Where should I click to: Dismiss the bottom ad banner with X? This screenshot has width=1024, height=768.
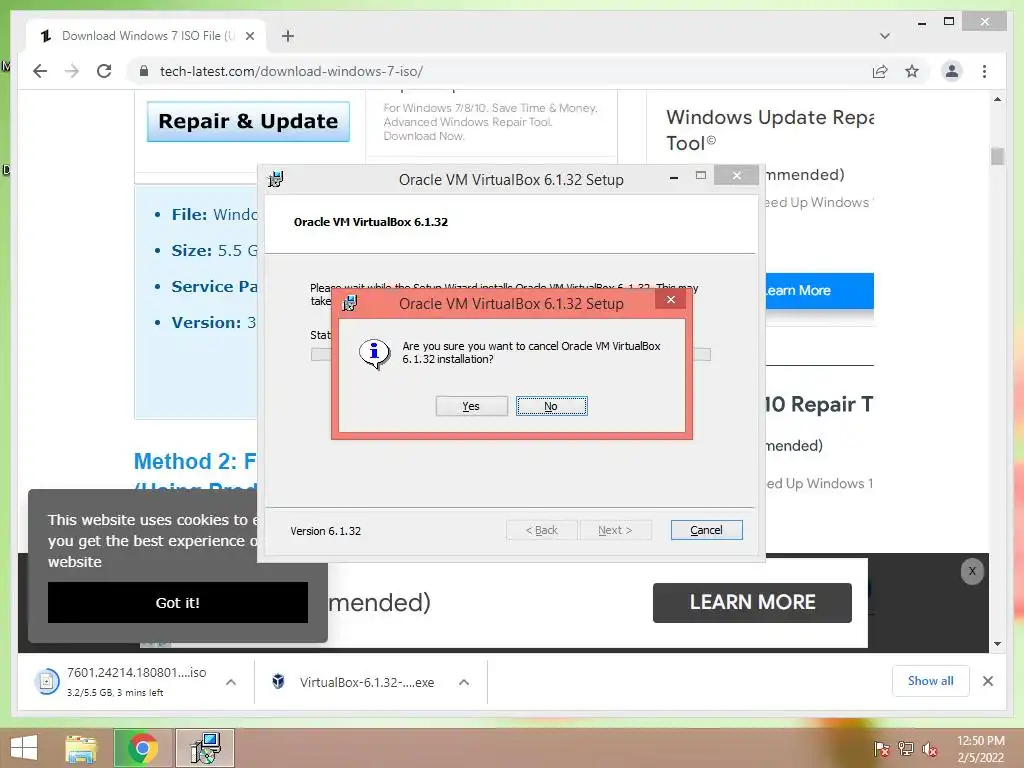point(972,571)
